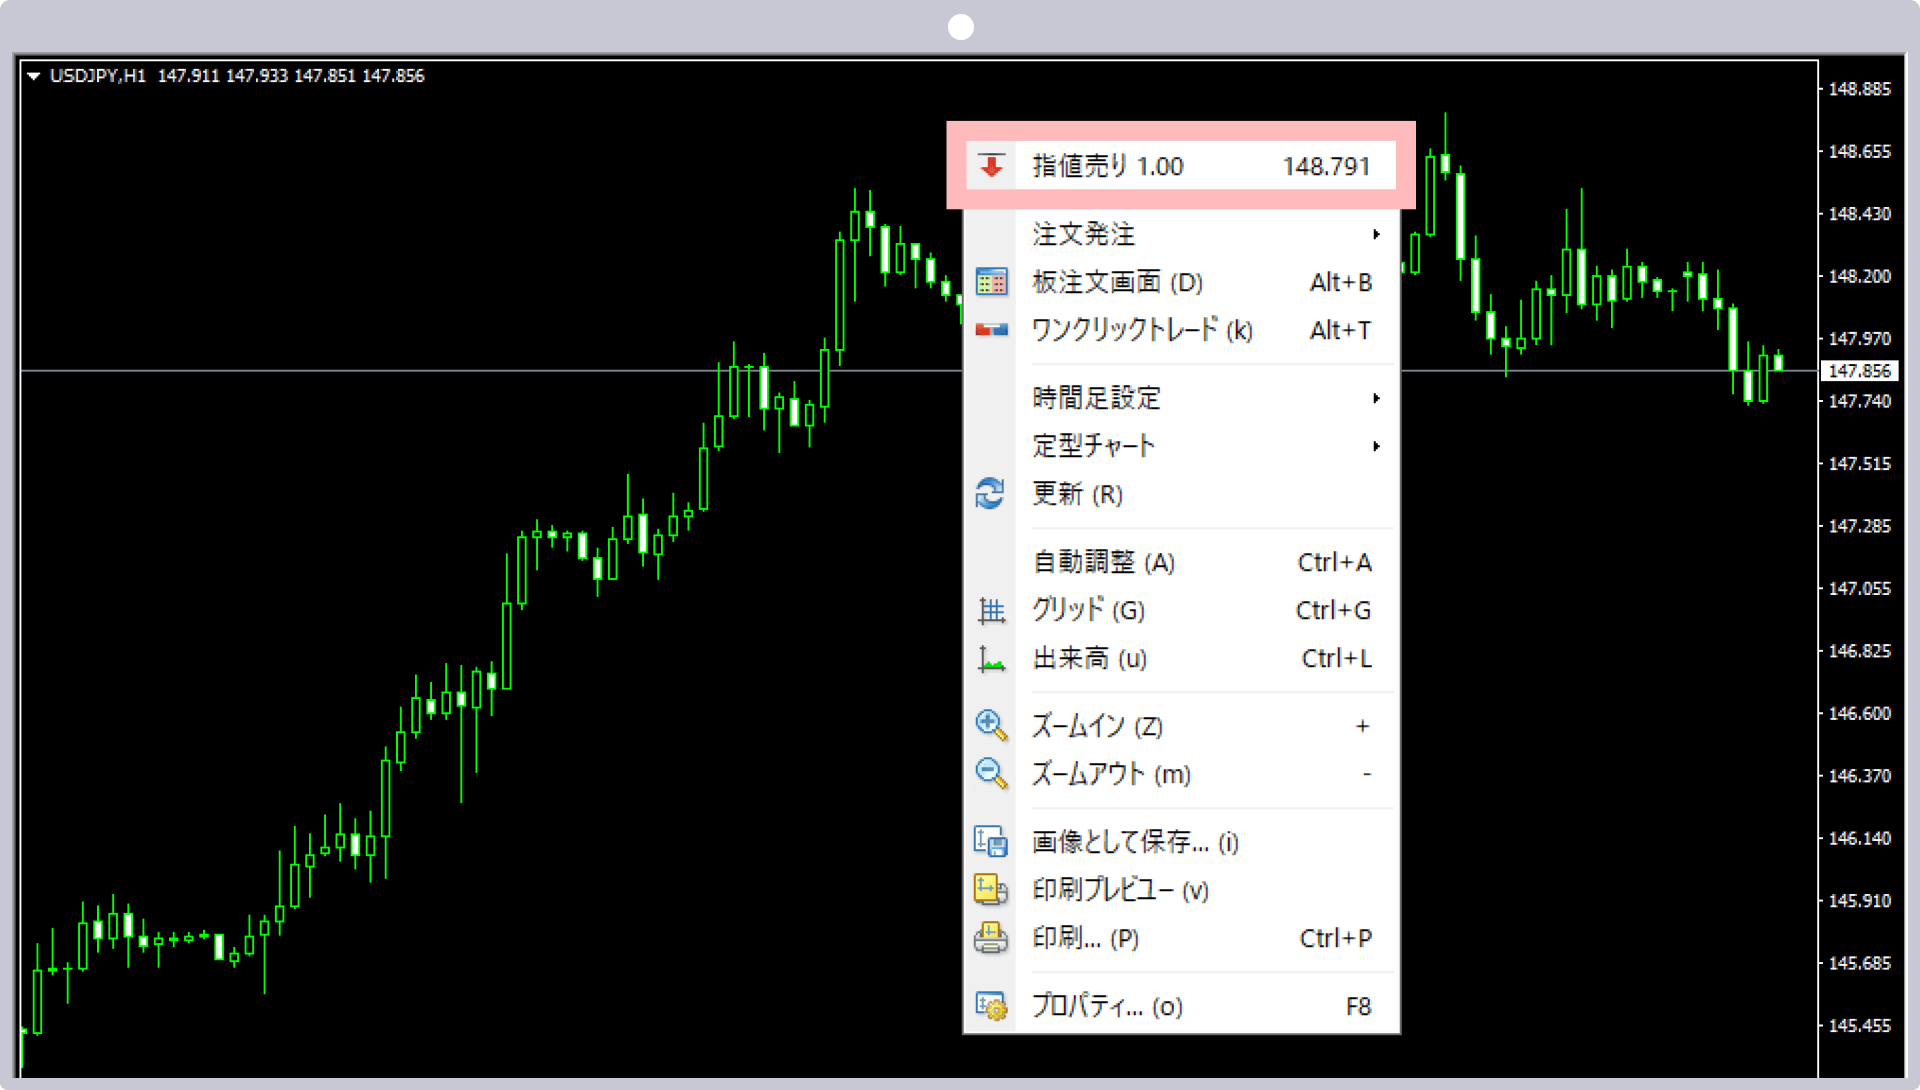Click the Ctrl+P shortcut text
Viewport: 1920px width, 1090px height.
(1335, 938)
